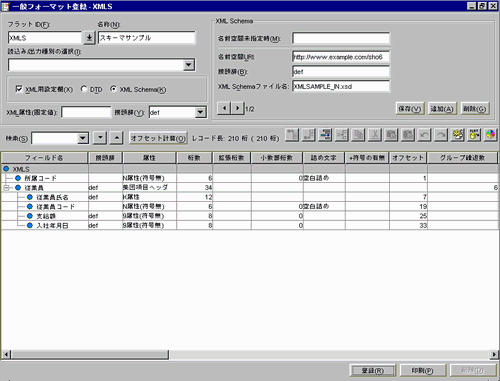Click the yellow gear settings toolbar icon
This screenshot has height=381, width=500.
click(457, 135)
